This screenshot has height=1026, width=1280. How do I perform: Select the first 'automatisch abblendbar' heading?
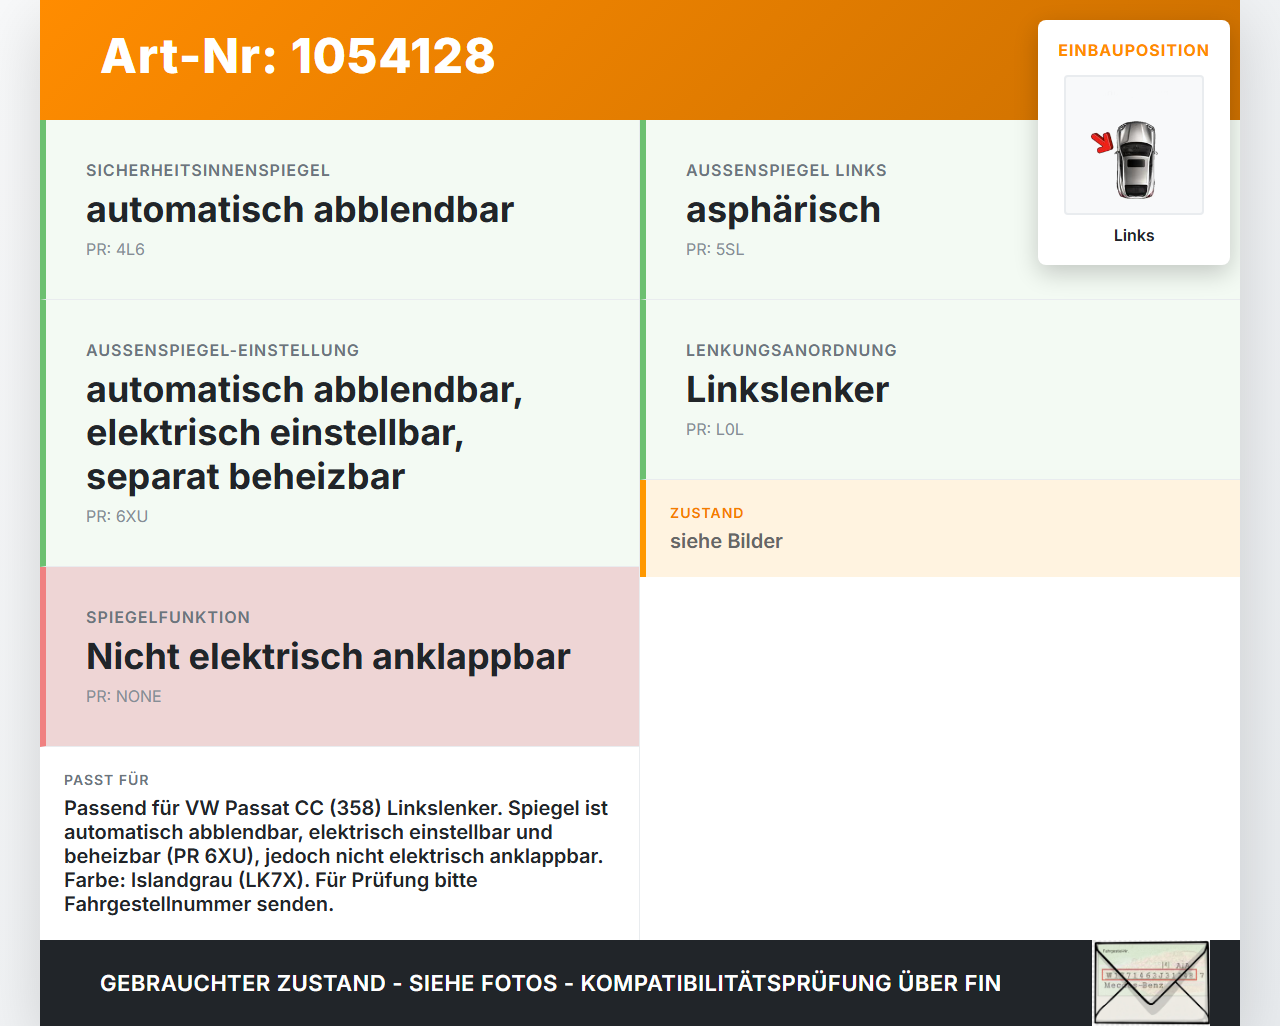coord(300,209)
